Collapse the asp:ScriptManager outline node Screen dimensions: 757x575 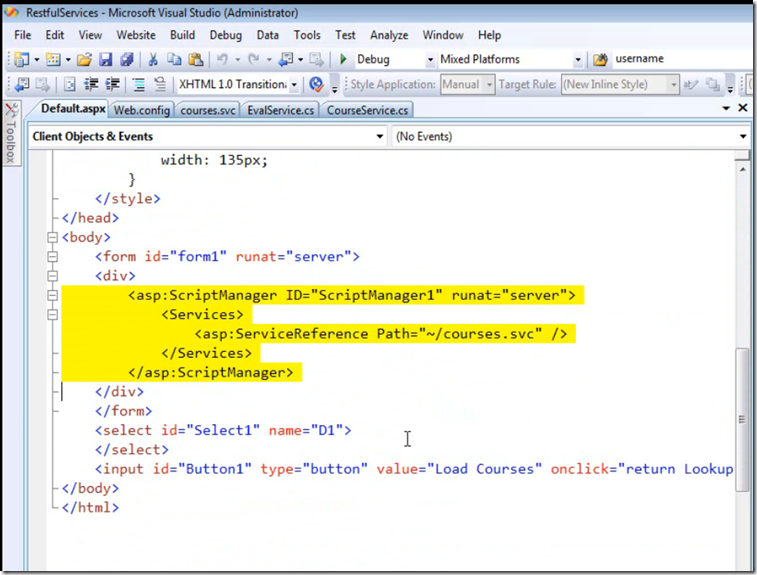coord(53,295)
